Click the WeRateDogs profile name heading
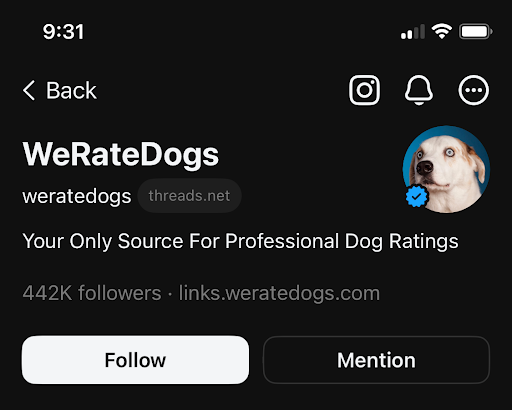512x410 pixels. 121,154
